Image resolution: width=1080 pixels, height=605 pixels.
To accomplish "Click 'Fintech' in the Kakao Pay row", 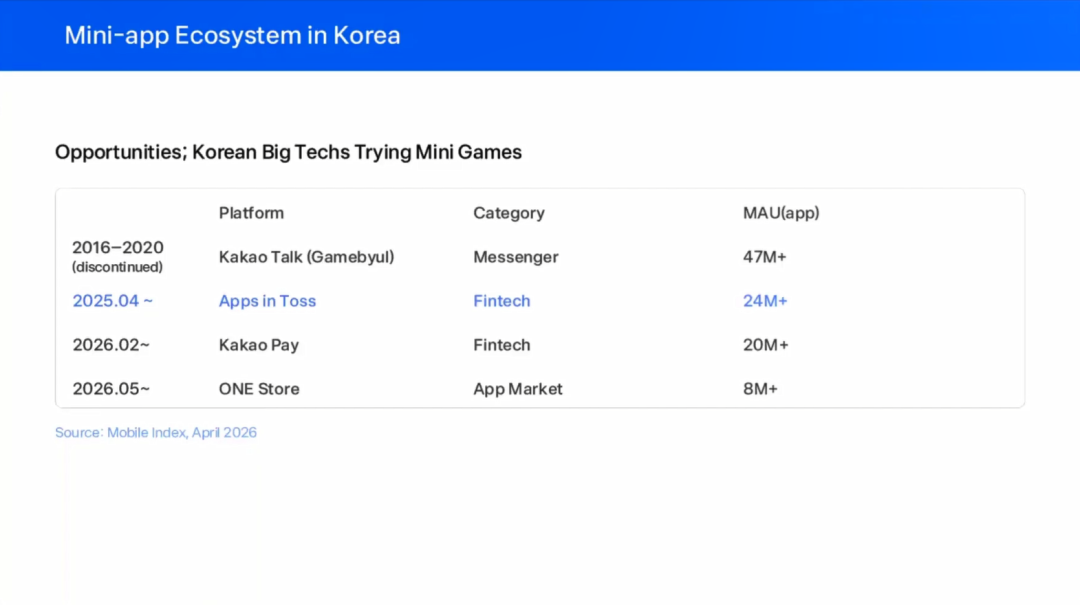I will click(x=501, y=345).
